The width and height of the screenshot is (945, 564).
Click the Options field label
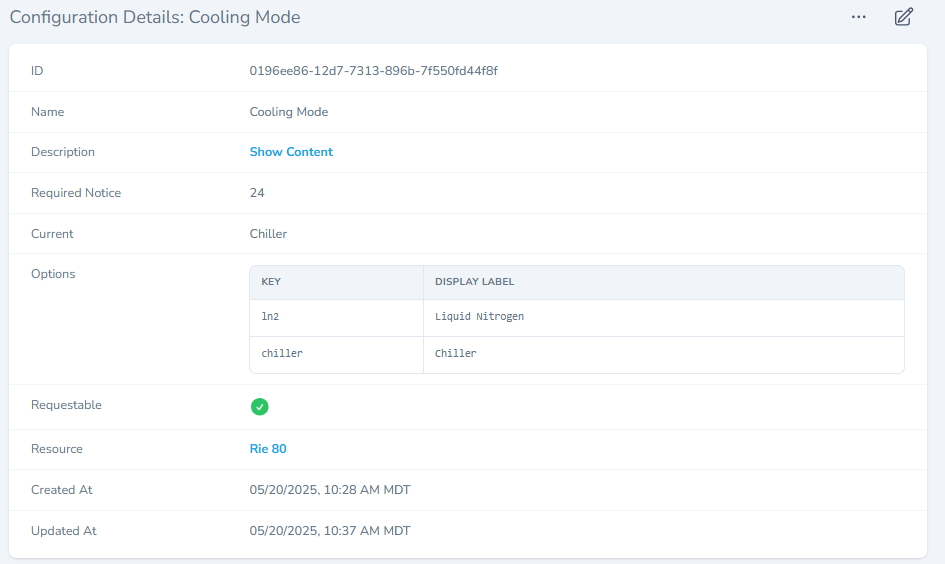click(53, 274)
